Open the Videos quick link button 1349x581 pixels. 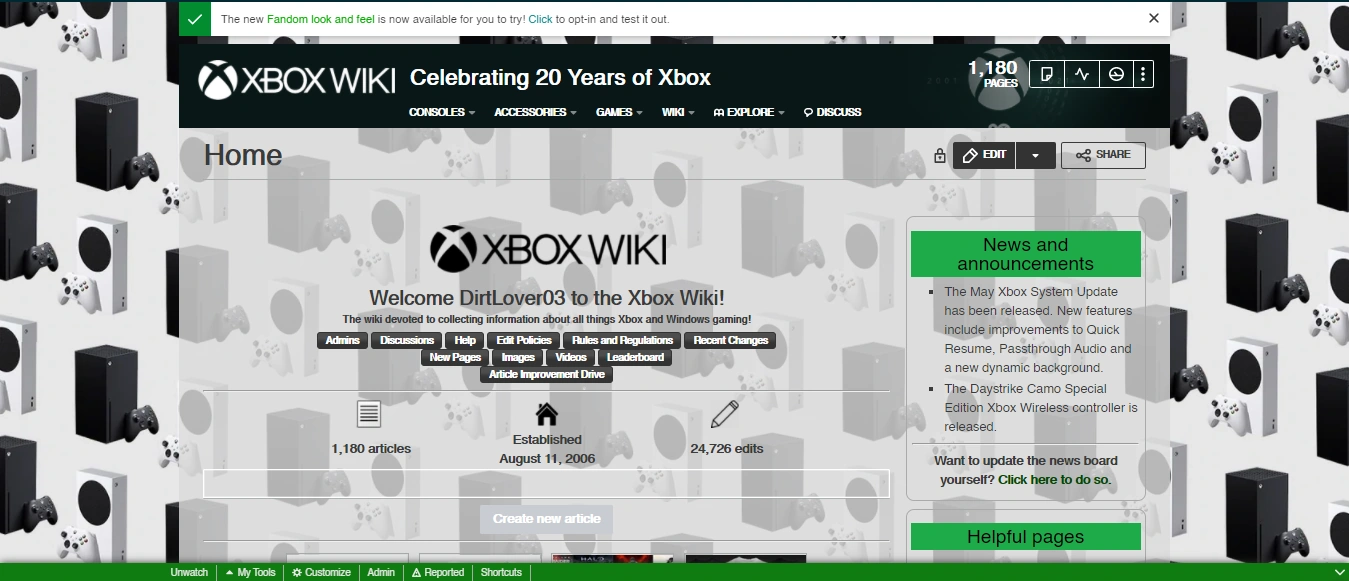click(571, 357)
